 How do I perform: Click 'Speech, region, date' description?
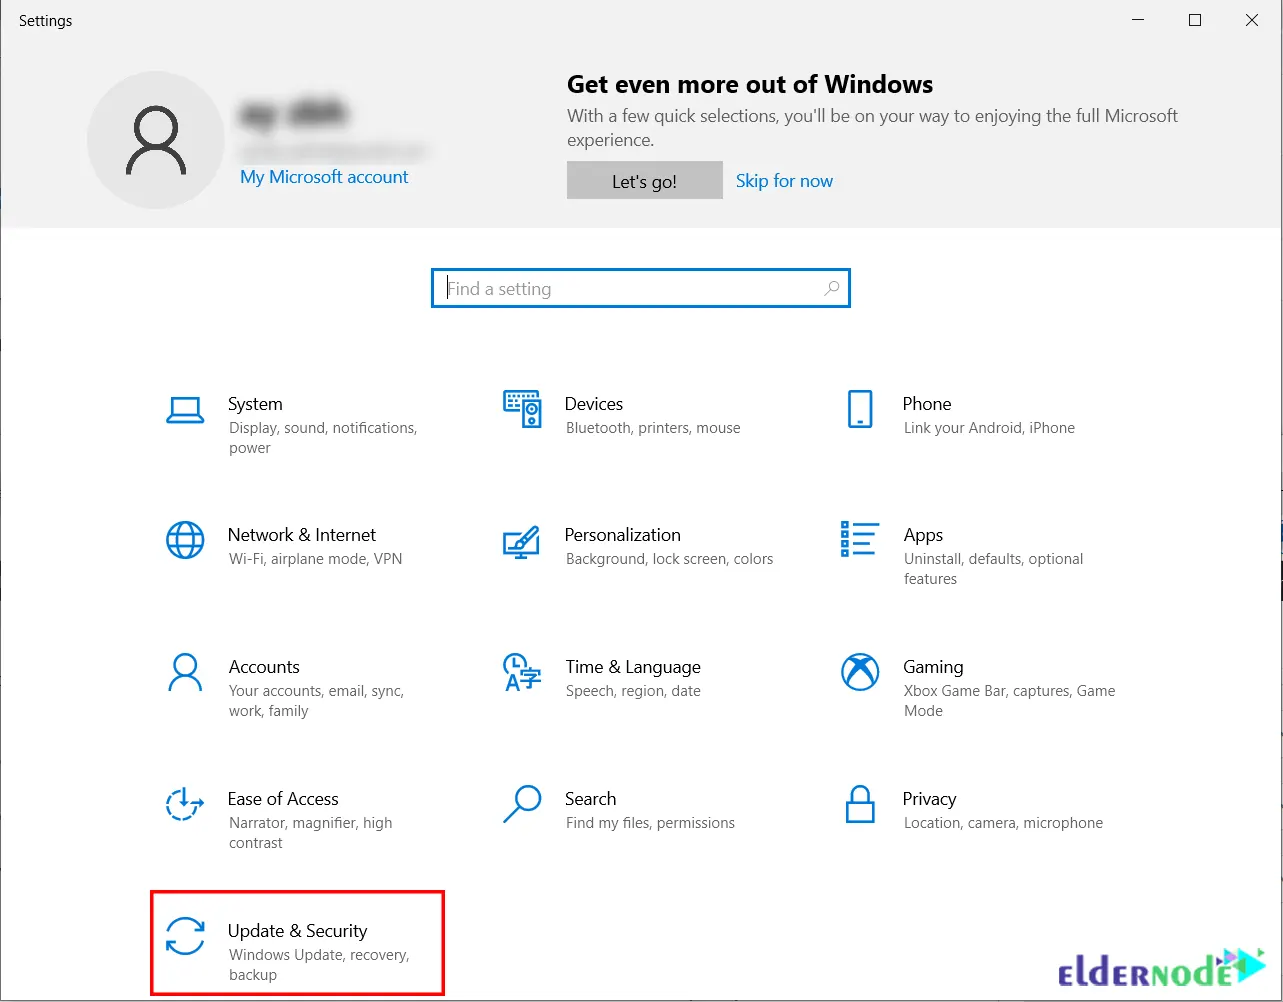click(633, 691)
